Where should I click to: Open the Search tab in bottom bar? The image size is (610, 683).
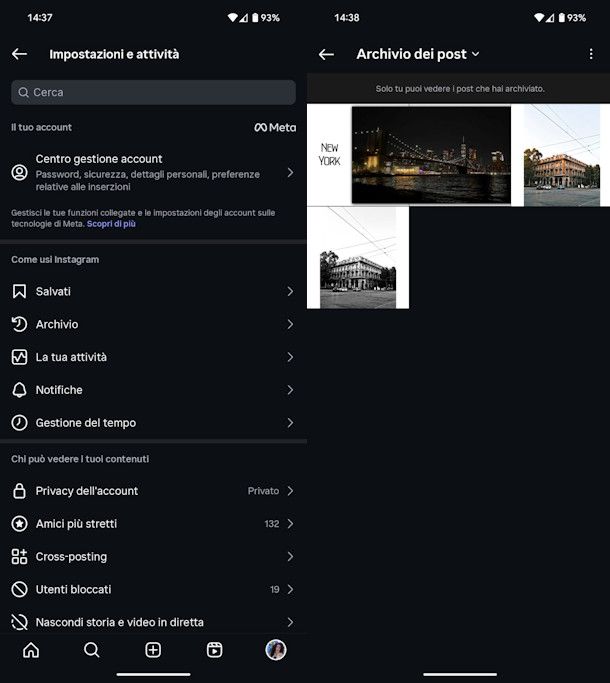tap(92, 650)
